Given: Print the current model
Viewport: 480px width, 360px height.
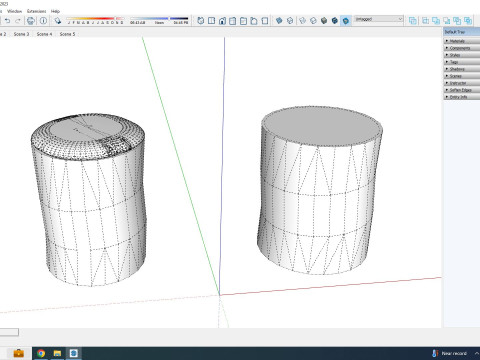Looking at the screenshot, I should [x=31, y=21].
